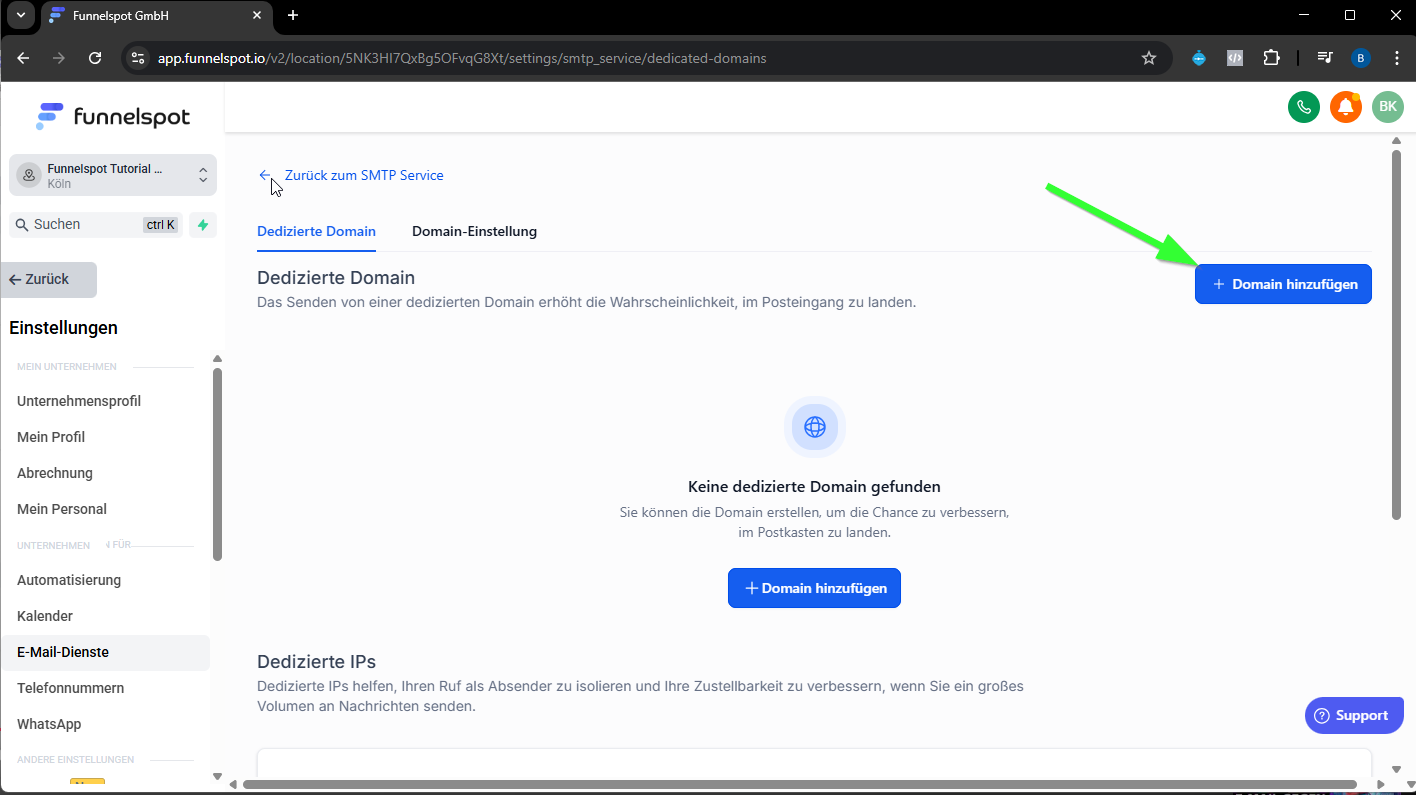Viewport: 1416px width, 795px height.
Task: Reload the page
Action: pyautogui.click(x=95, y=58)
